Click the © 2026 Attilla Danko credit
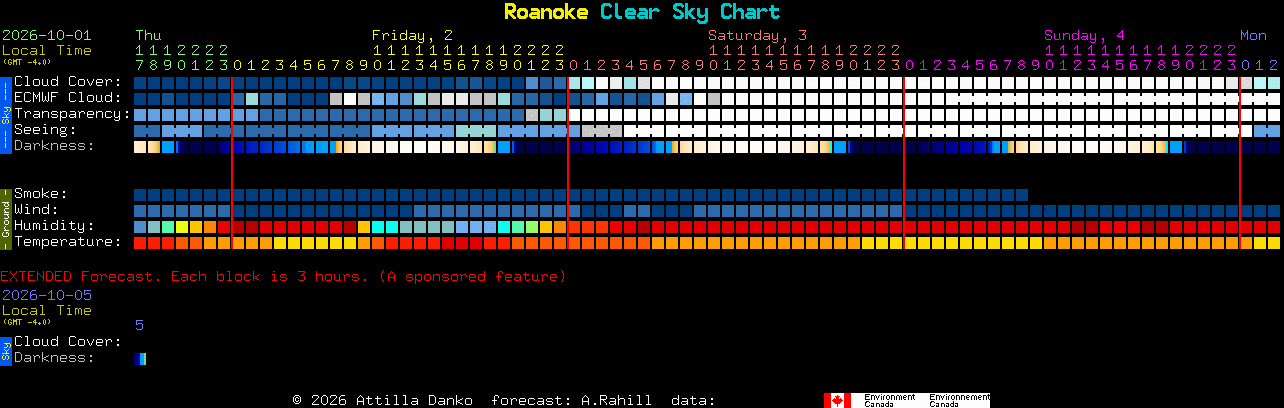The image size is (1284, 408). tap(382, 400)
